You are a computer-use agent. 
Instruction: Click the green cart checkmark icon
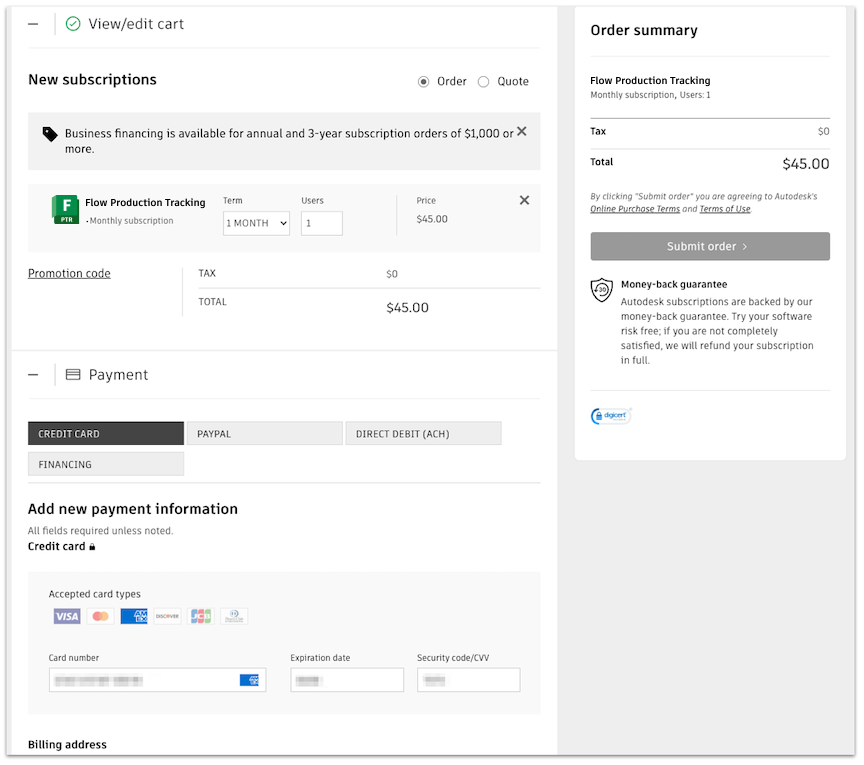[x=73, y=24]
